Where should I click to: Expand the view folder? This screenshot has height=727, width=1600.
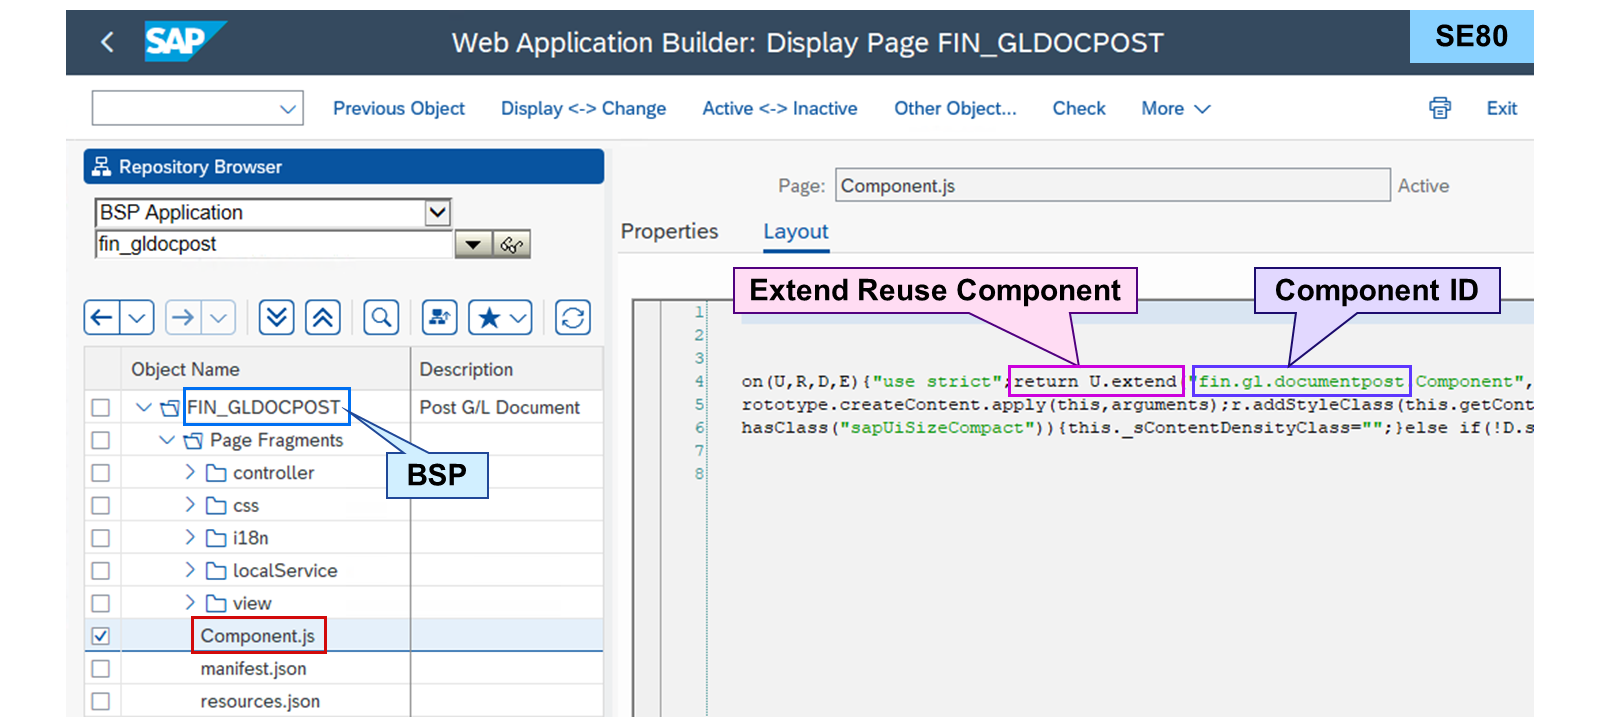pyautogui.click(x=190, y=603)
